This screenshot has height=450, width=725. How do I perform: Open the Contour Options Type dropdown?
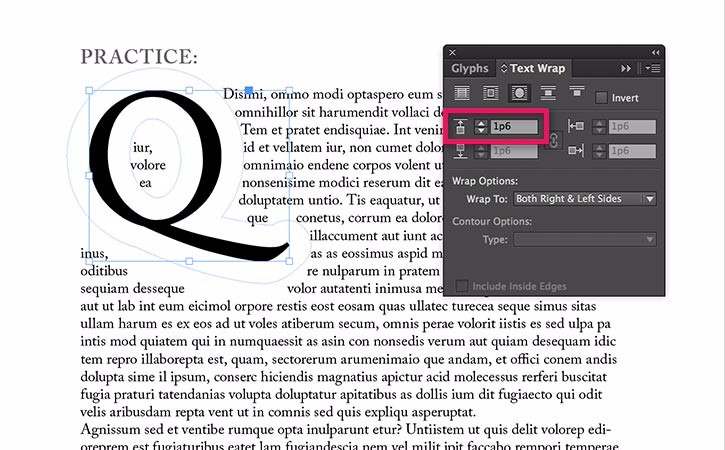584,240
